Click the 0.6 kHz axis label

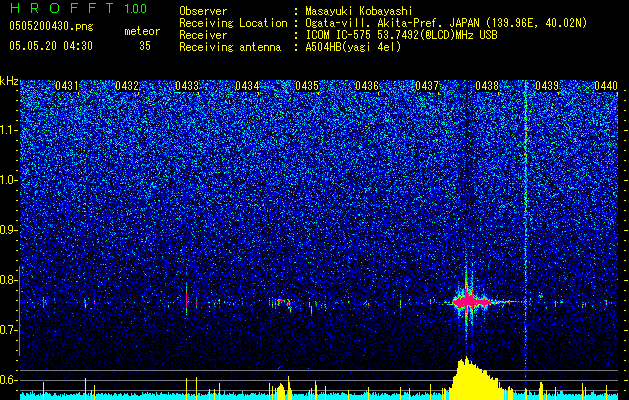(x=9, y=380)
